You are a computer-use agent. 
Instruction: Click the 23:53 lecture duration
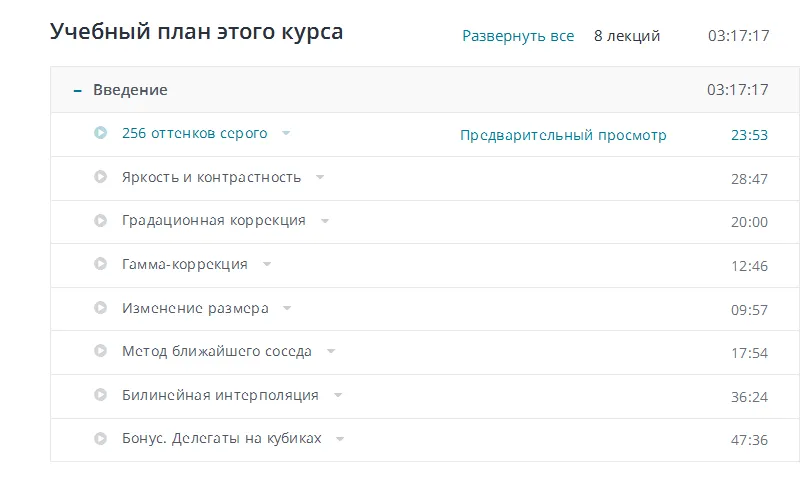click(749, 135)
